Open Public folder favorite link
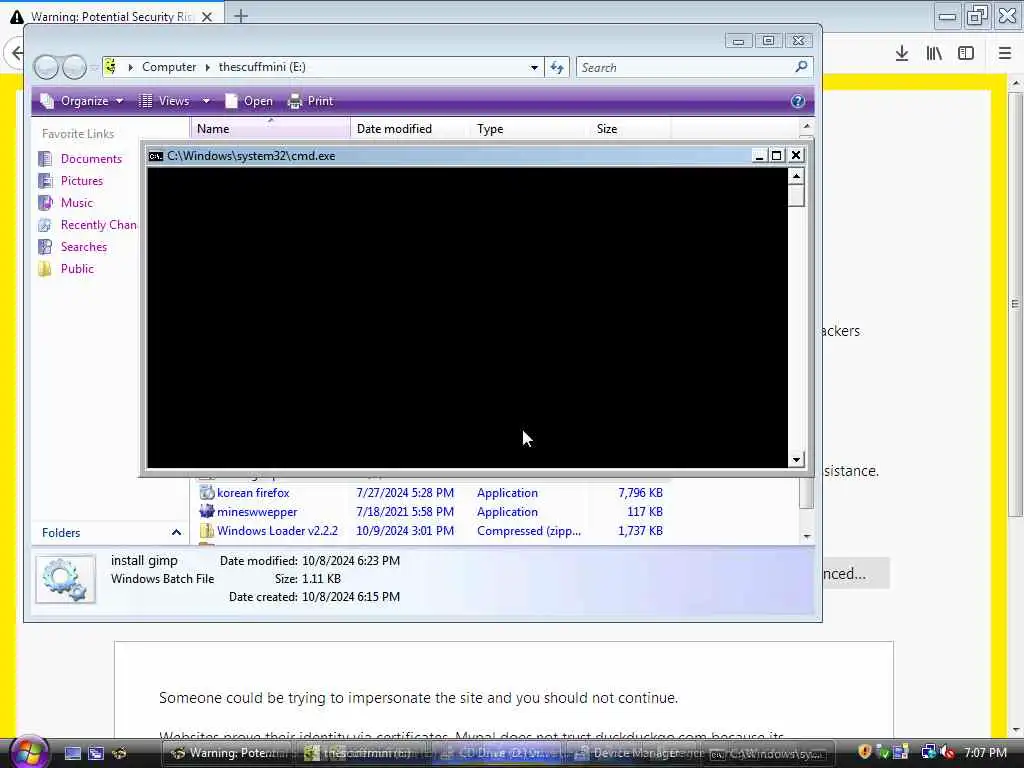 click(x=77, y=269)
